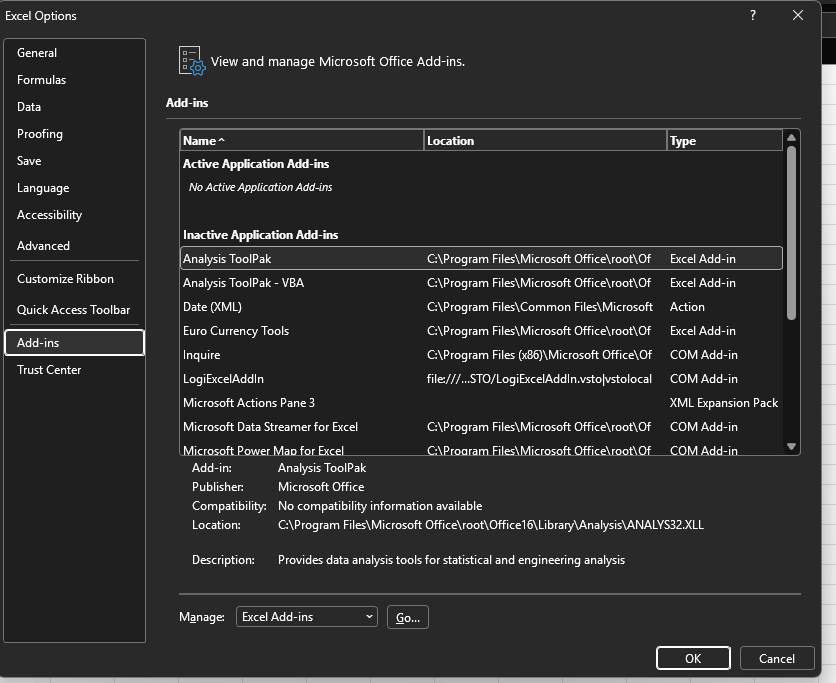Select the Microsoft Actions Pane 3 row
Screen dimensions: 836x683
coord(481,403)
